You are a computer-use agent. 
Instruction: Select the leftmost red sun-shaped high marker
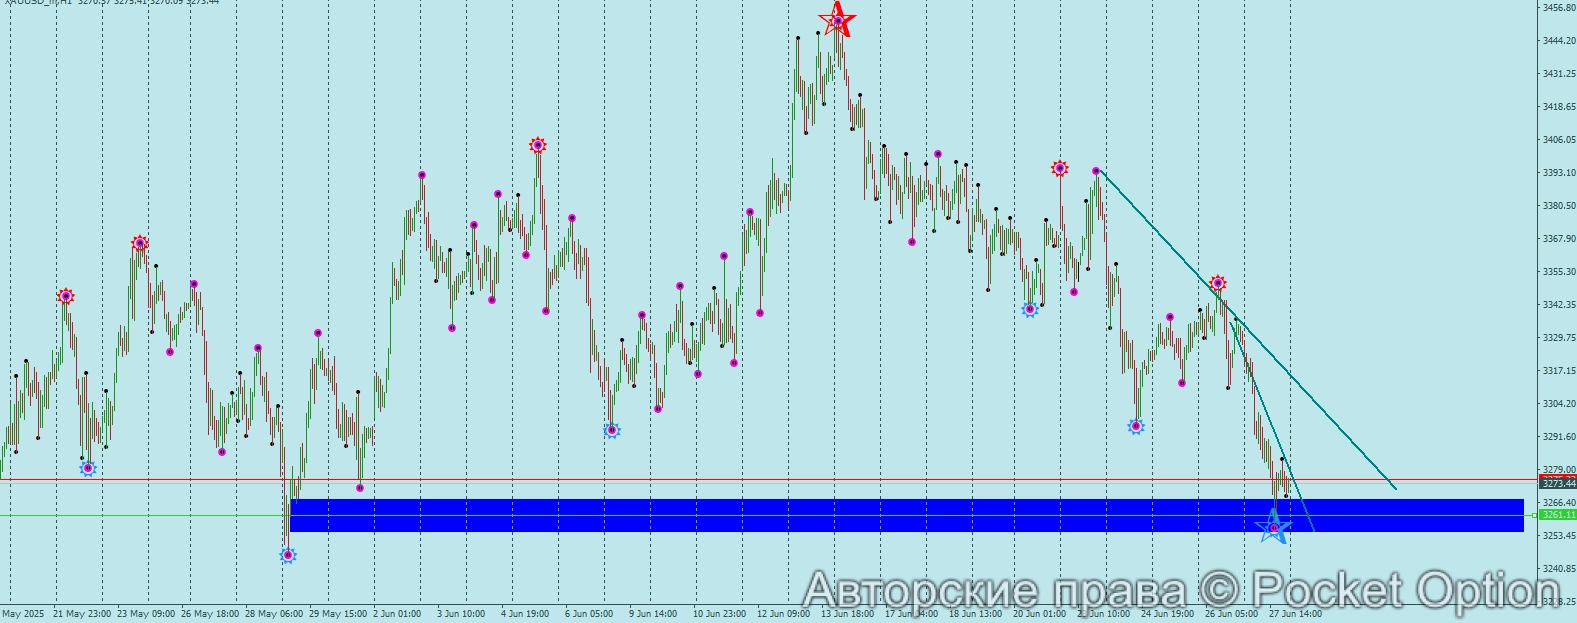coord(66,296)
